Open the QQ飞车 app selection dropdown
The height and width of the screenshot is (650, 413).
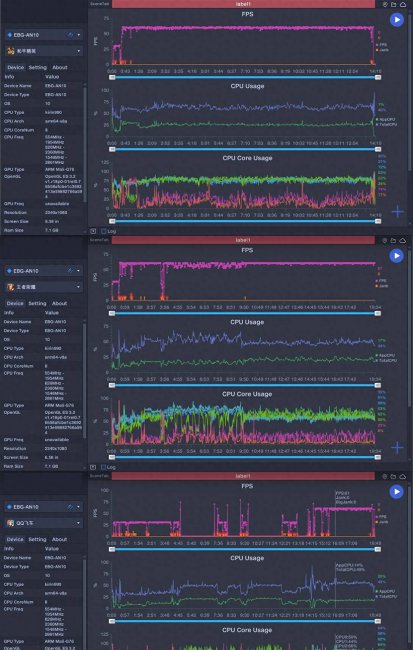44,523
